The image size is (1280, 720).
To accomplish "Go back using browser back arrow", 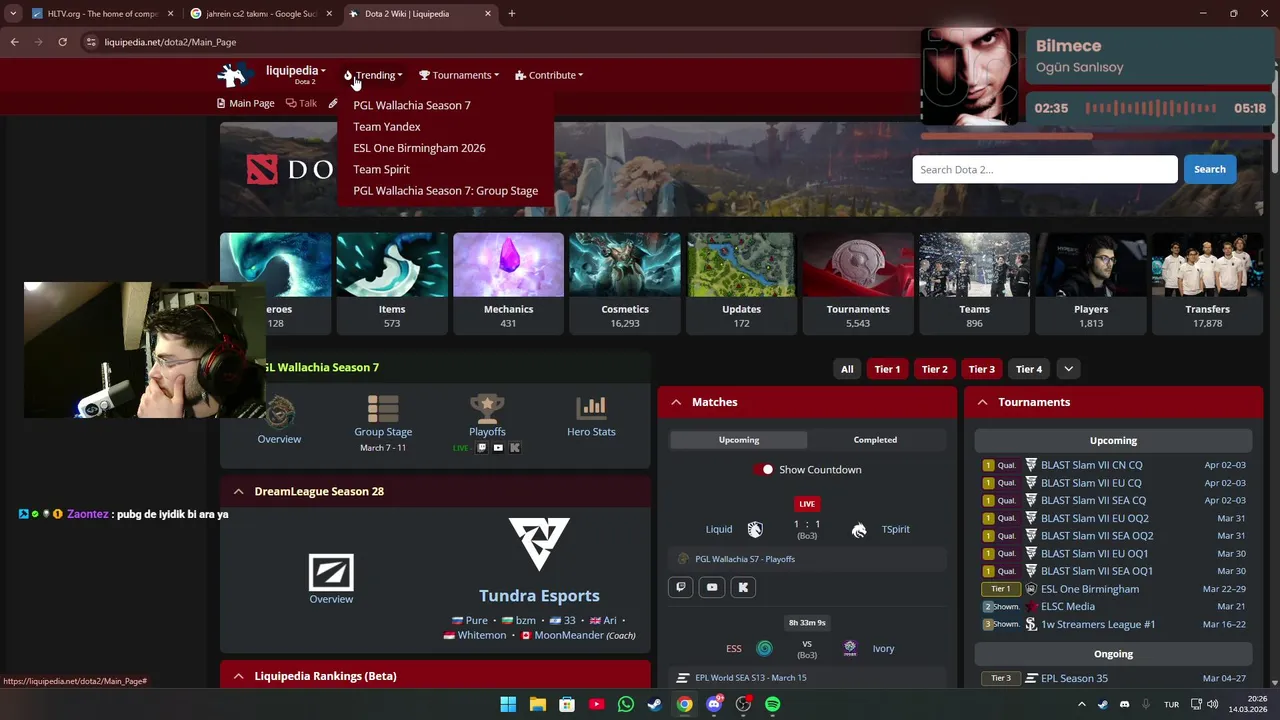I will [x=14, y=42].
